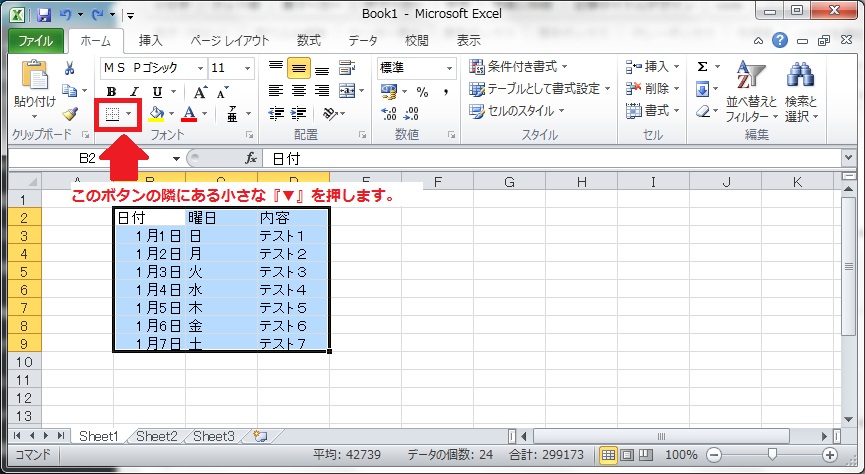Open the フォント dialog launcher
Viewport: 865px width, 474px height.
point(249,135)
